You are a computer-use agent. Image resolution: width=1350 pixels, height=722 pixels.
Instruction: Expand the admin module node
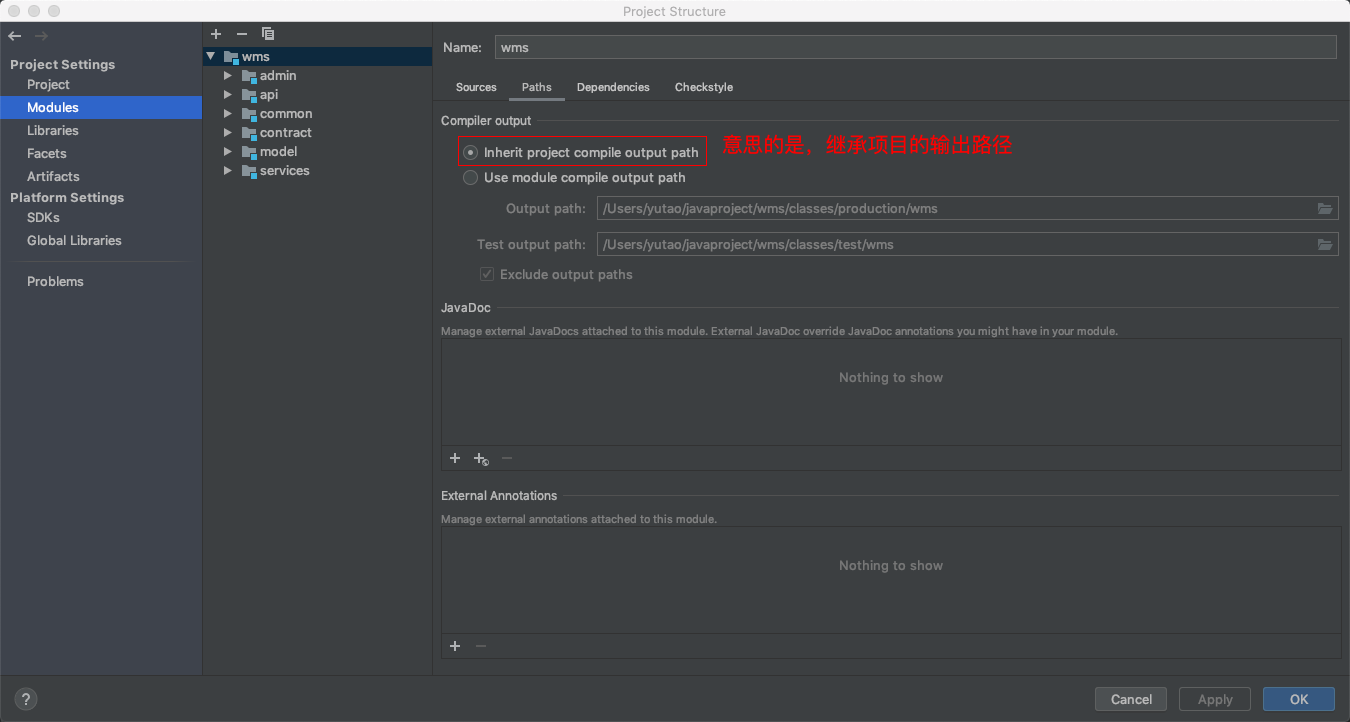[x=227, y=75]
